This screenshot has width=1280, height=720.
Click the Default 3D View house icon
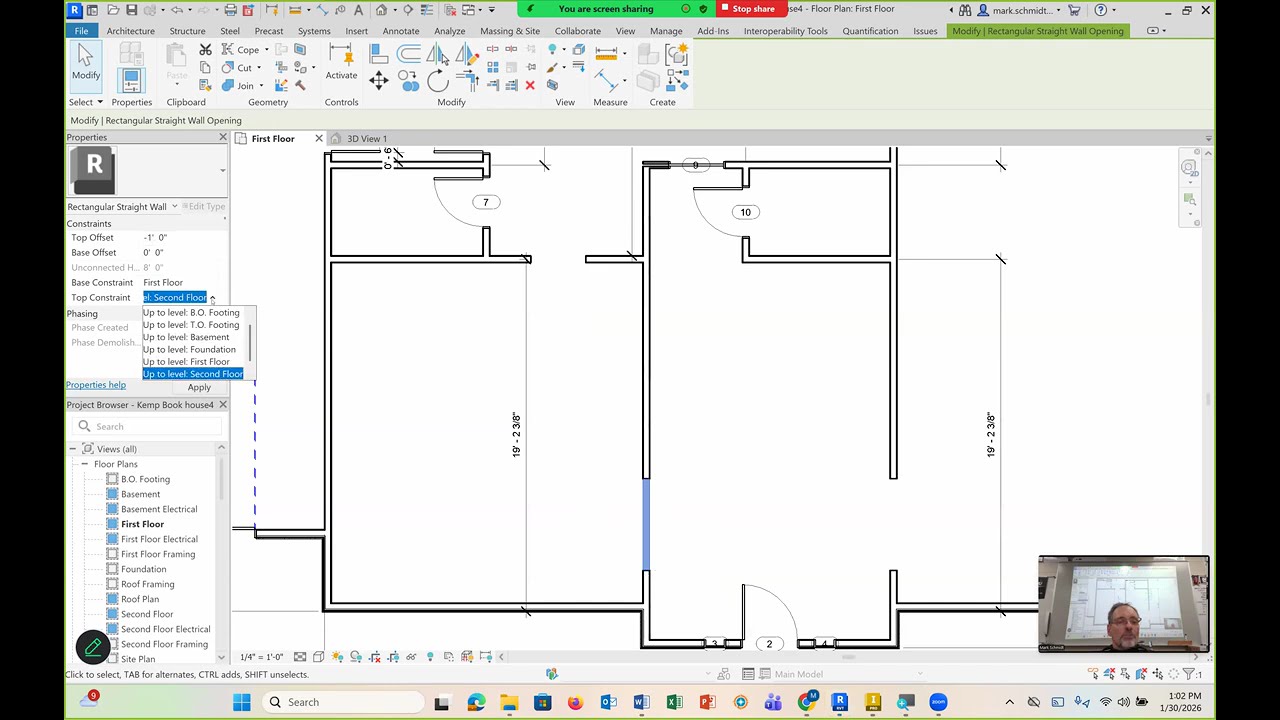click(x=381, y=10)
